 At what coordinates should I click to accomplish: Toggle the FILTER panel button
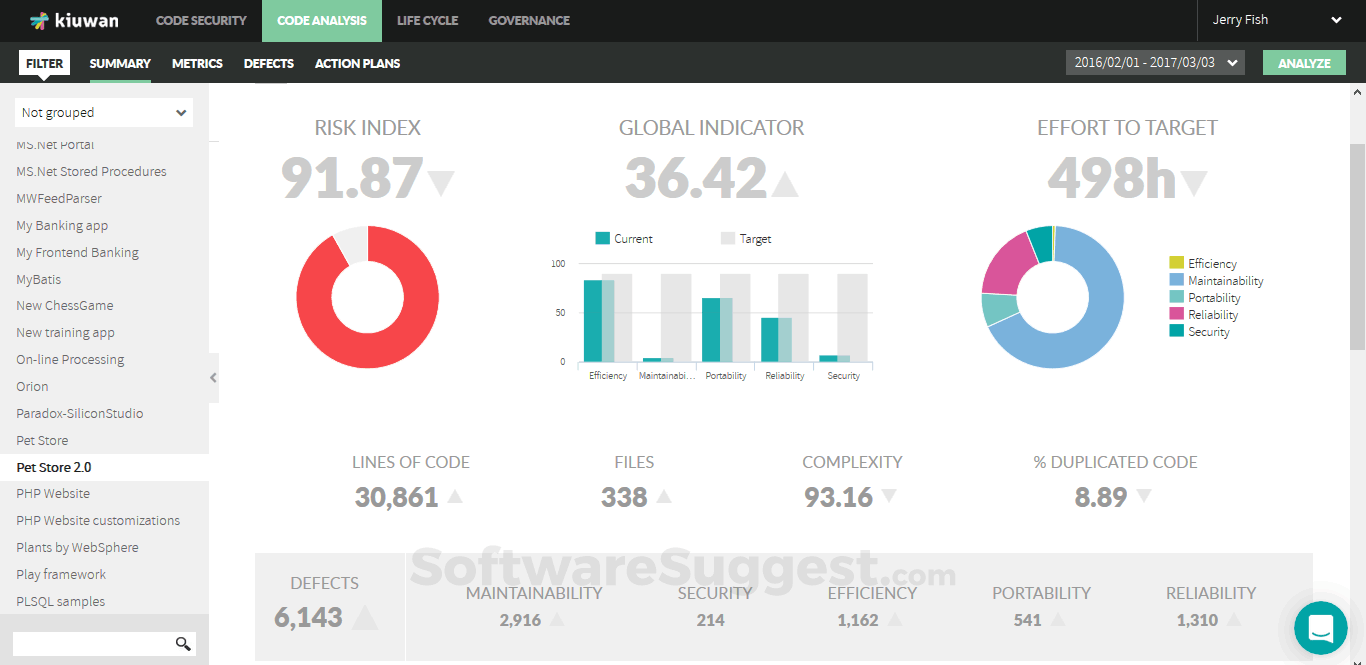[44, 63]
